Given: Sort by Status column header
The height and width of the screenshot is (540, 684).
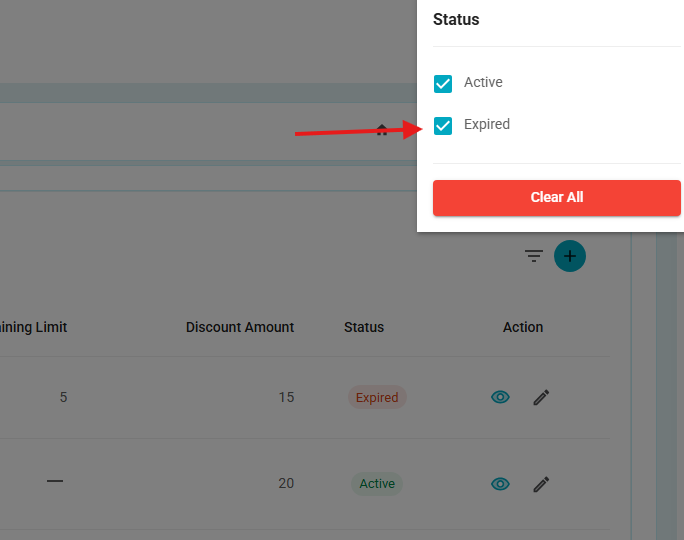Looking at the screenshot, I should 364,327.
